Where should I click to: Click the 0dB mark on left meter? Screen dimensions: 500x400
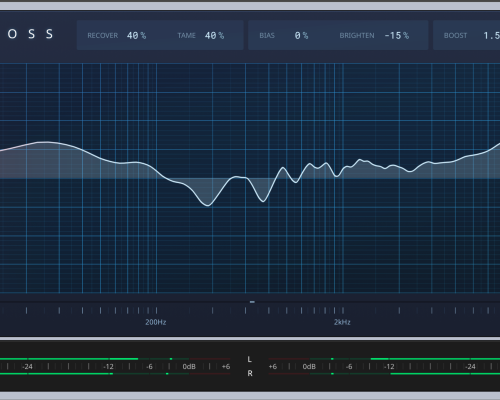click(189, 366)
